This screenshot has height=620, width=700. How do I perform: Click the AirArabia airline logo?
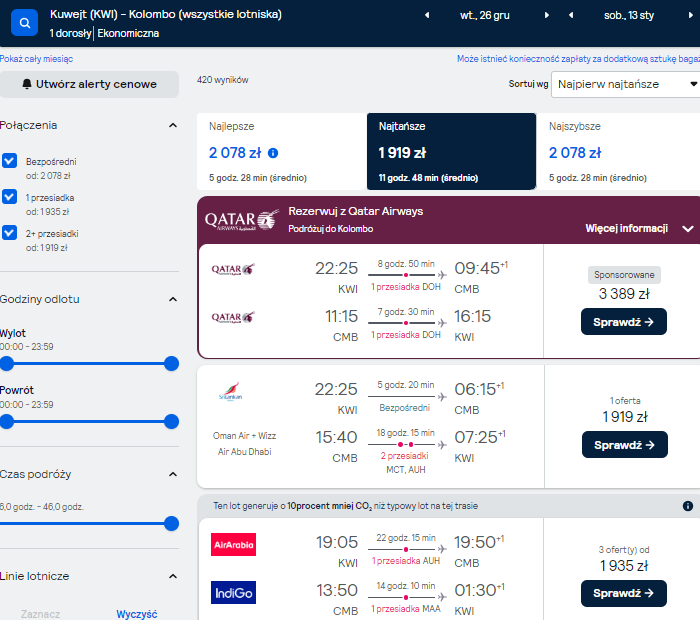tap(233, 545)
